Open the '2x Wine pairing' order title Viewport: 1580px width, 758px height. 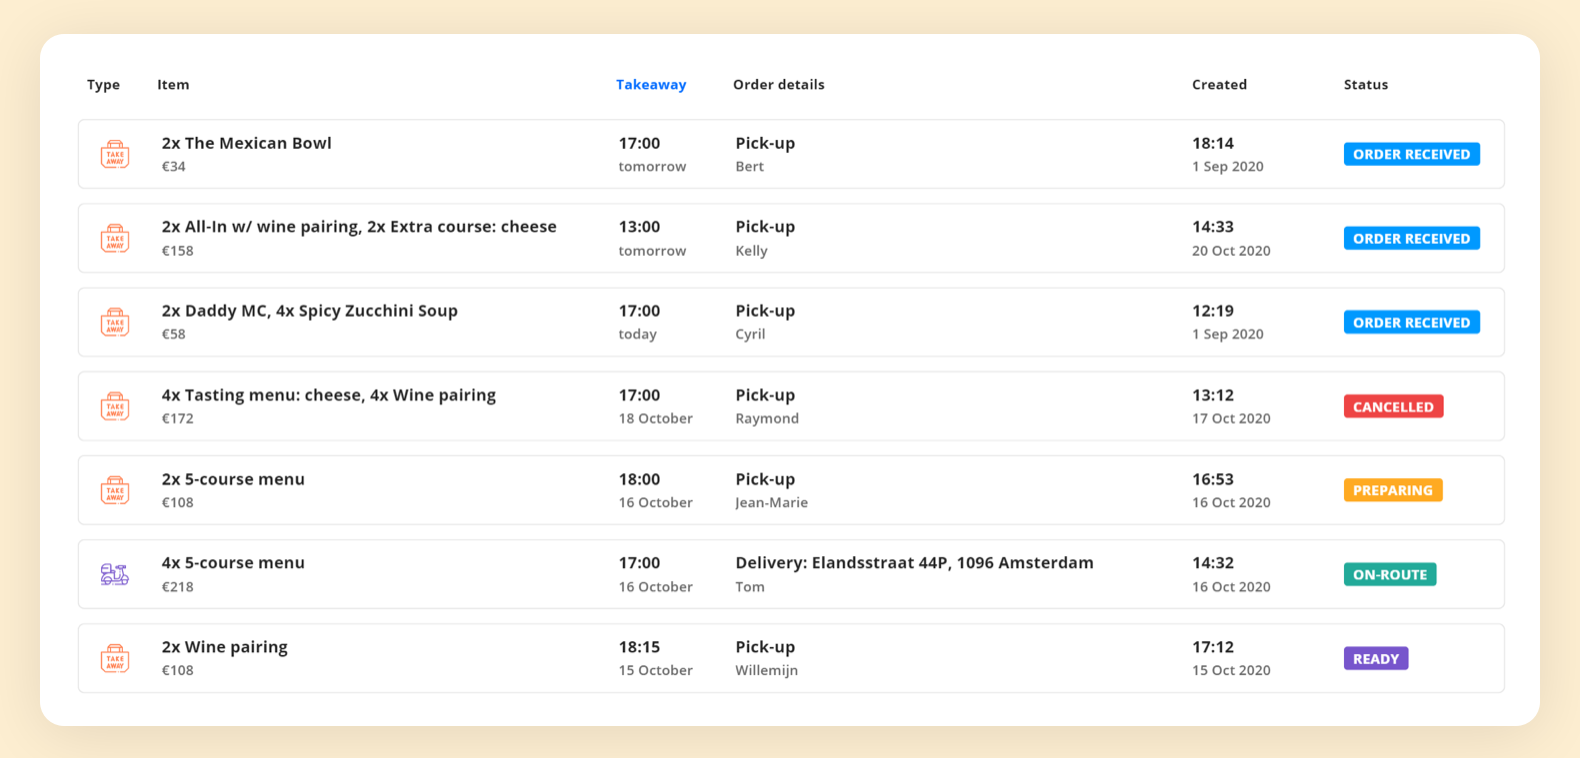[224, 647]
